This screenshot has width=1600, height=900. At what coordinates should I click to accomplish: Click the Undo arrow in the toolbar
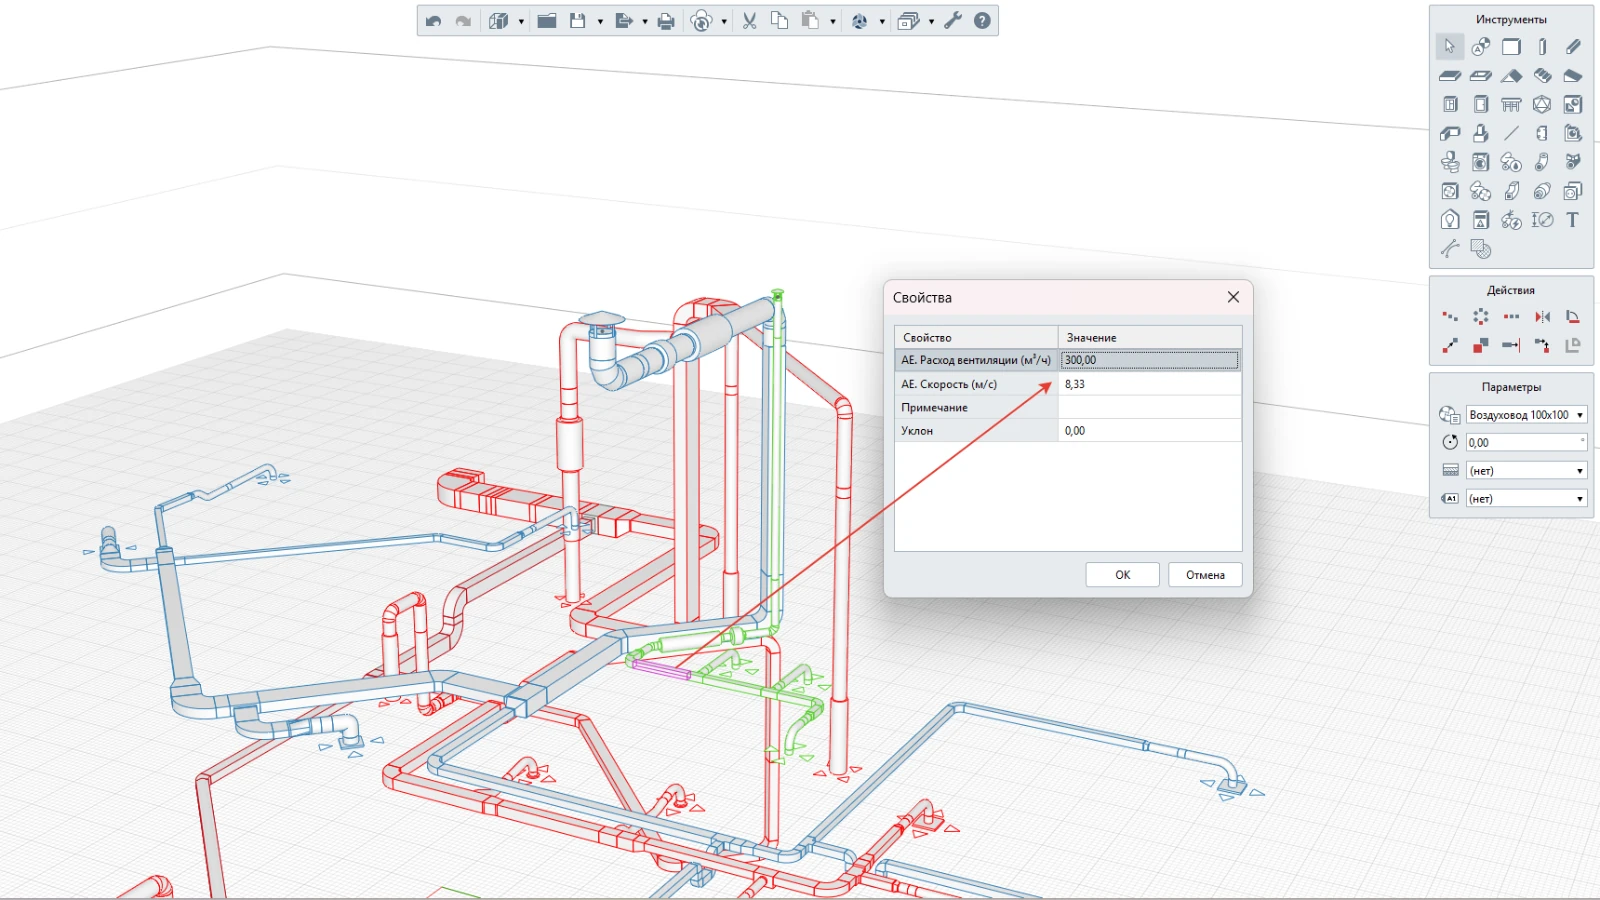[x=433, y=21]
